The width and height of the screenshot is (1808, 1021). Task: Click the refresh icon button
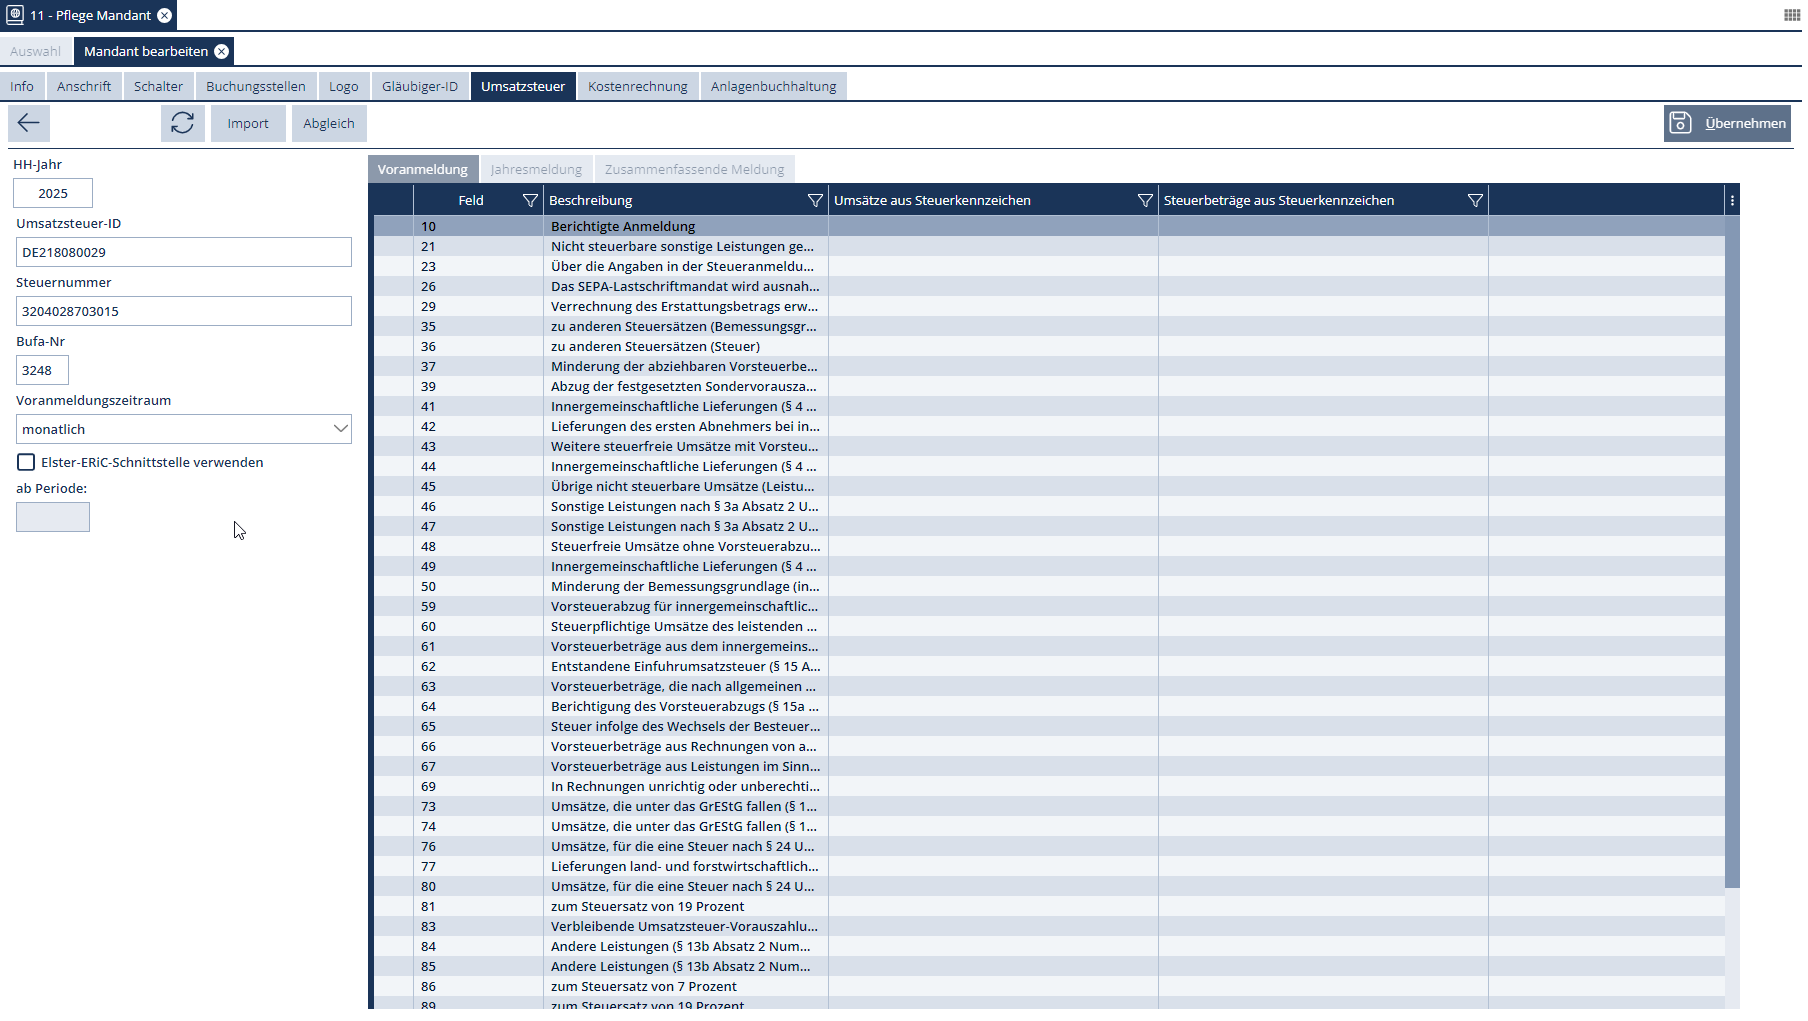coord(182,123)
